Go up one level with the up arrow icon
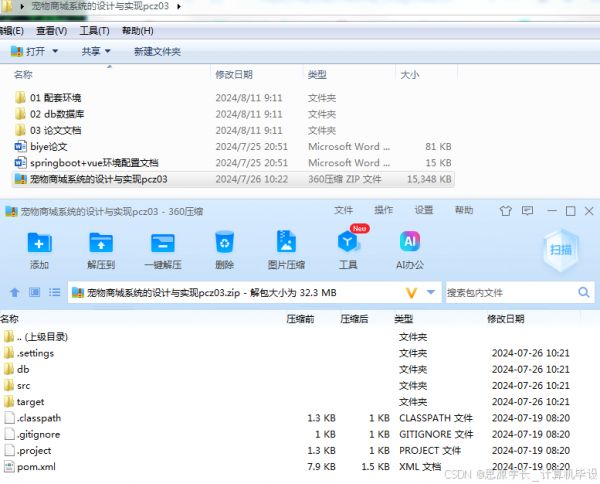 (x=15, y=293)
